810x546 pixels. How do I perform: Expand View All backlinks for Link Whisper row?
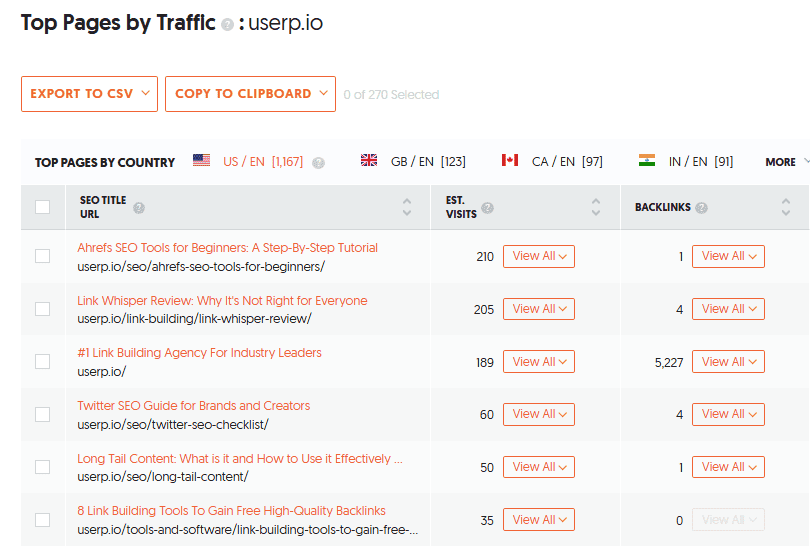click(728, 309)
